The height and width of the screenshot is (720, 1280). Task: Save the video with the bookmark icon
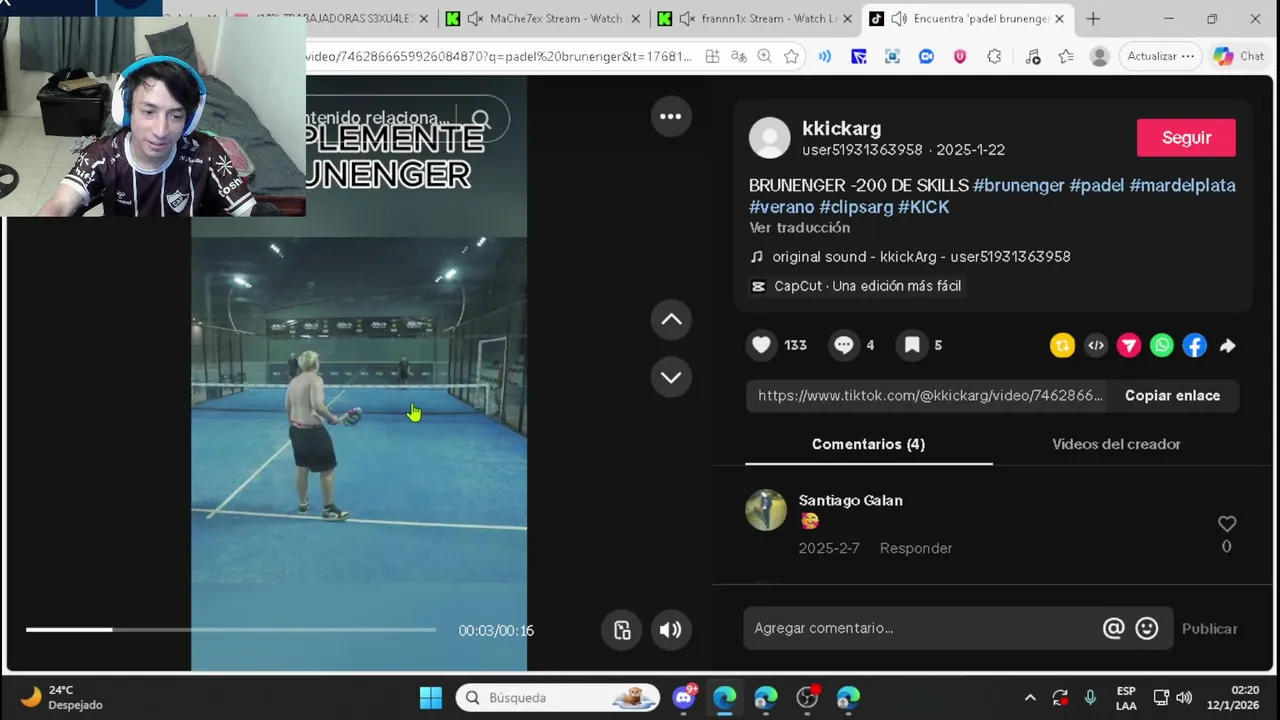click(912, 345)
